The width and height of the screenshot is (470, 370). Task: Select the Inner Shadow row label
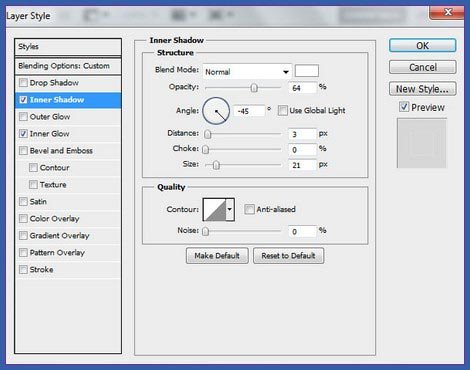(x=57, y=100)
